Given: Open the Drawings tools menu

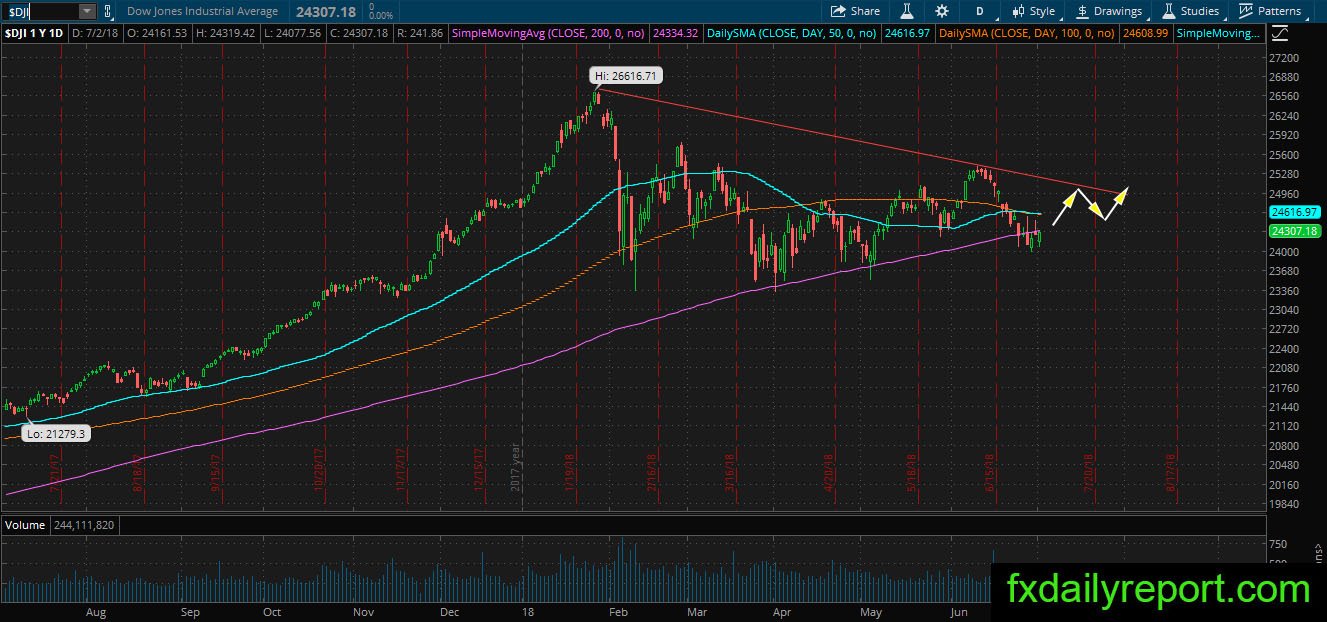Looking at the screenshot, I should click(1109, 11).
